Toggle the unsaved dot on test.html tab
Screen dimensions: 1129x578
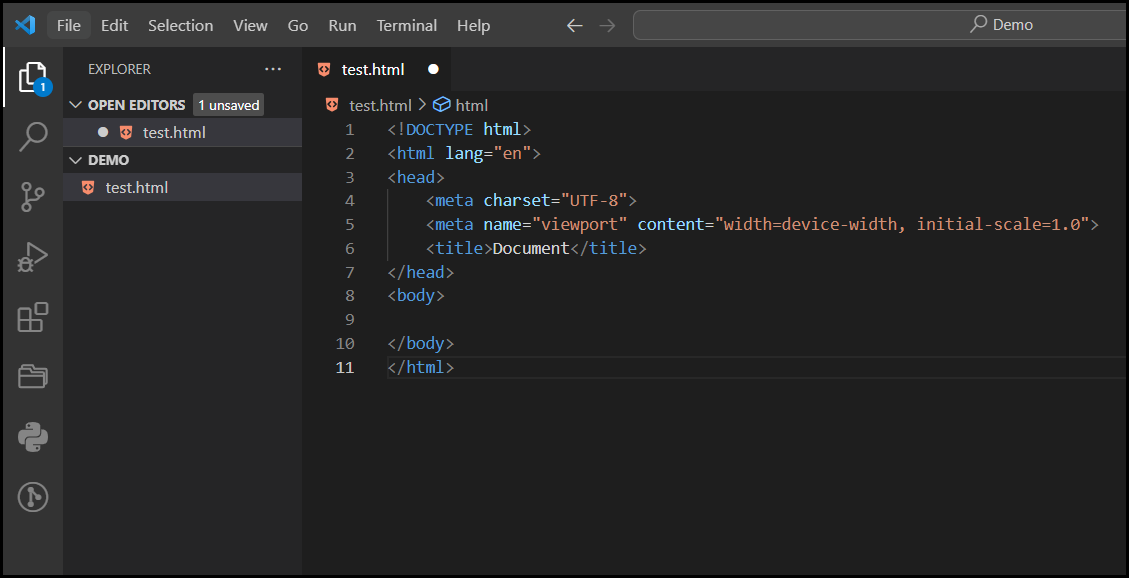(x=433, y=69)
